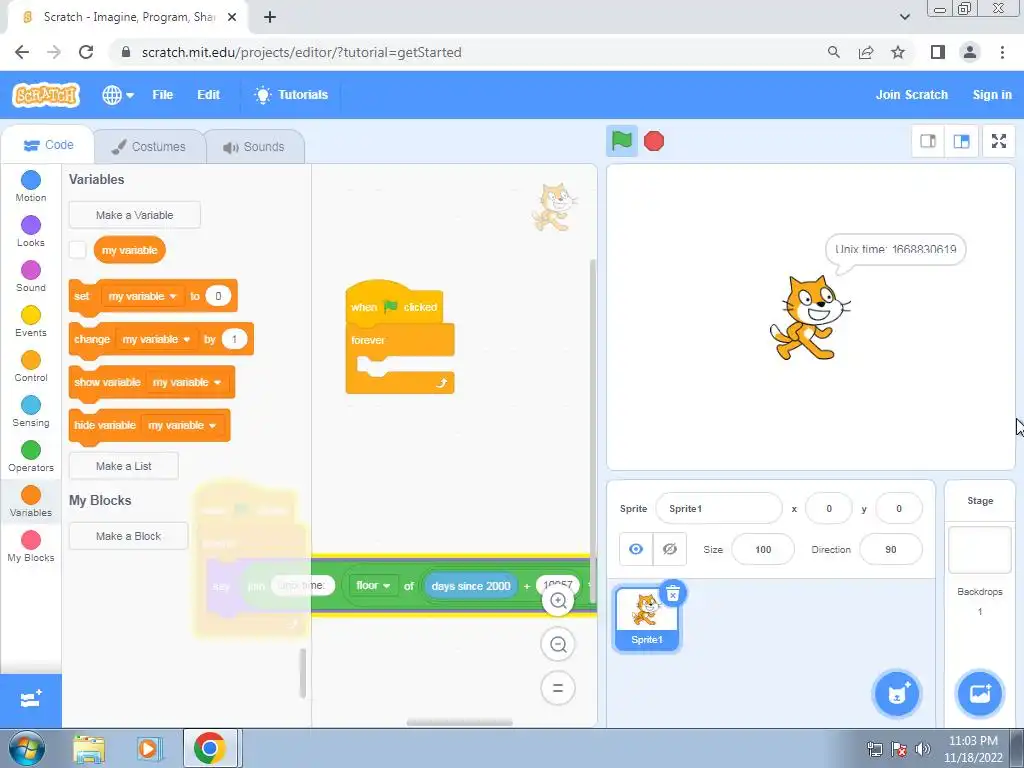
Task: Open the Control blocks category
Action: [31, 366]
